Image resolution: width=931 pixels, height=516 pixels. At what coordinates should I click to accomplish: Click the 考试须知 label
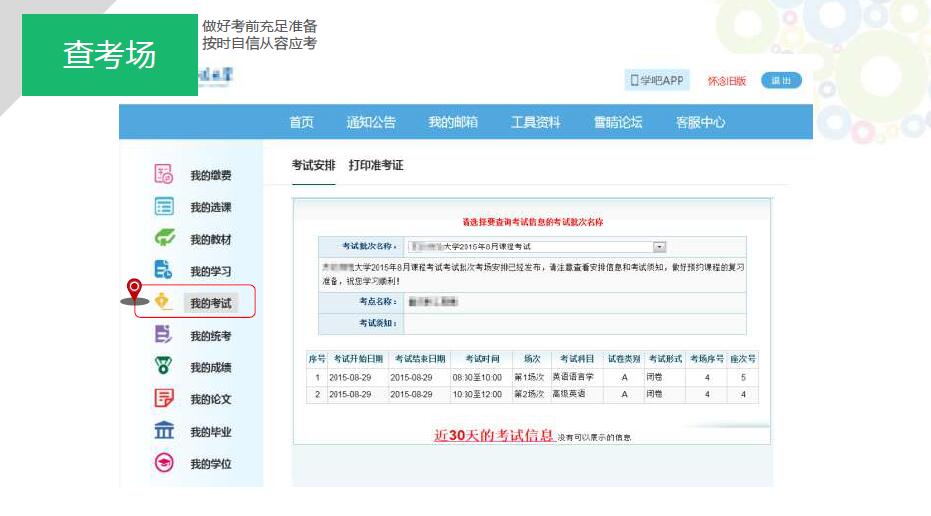tap(378, 323)
